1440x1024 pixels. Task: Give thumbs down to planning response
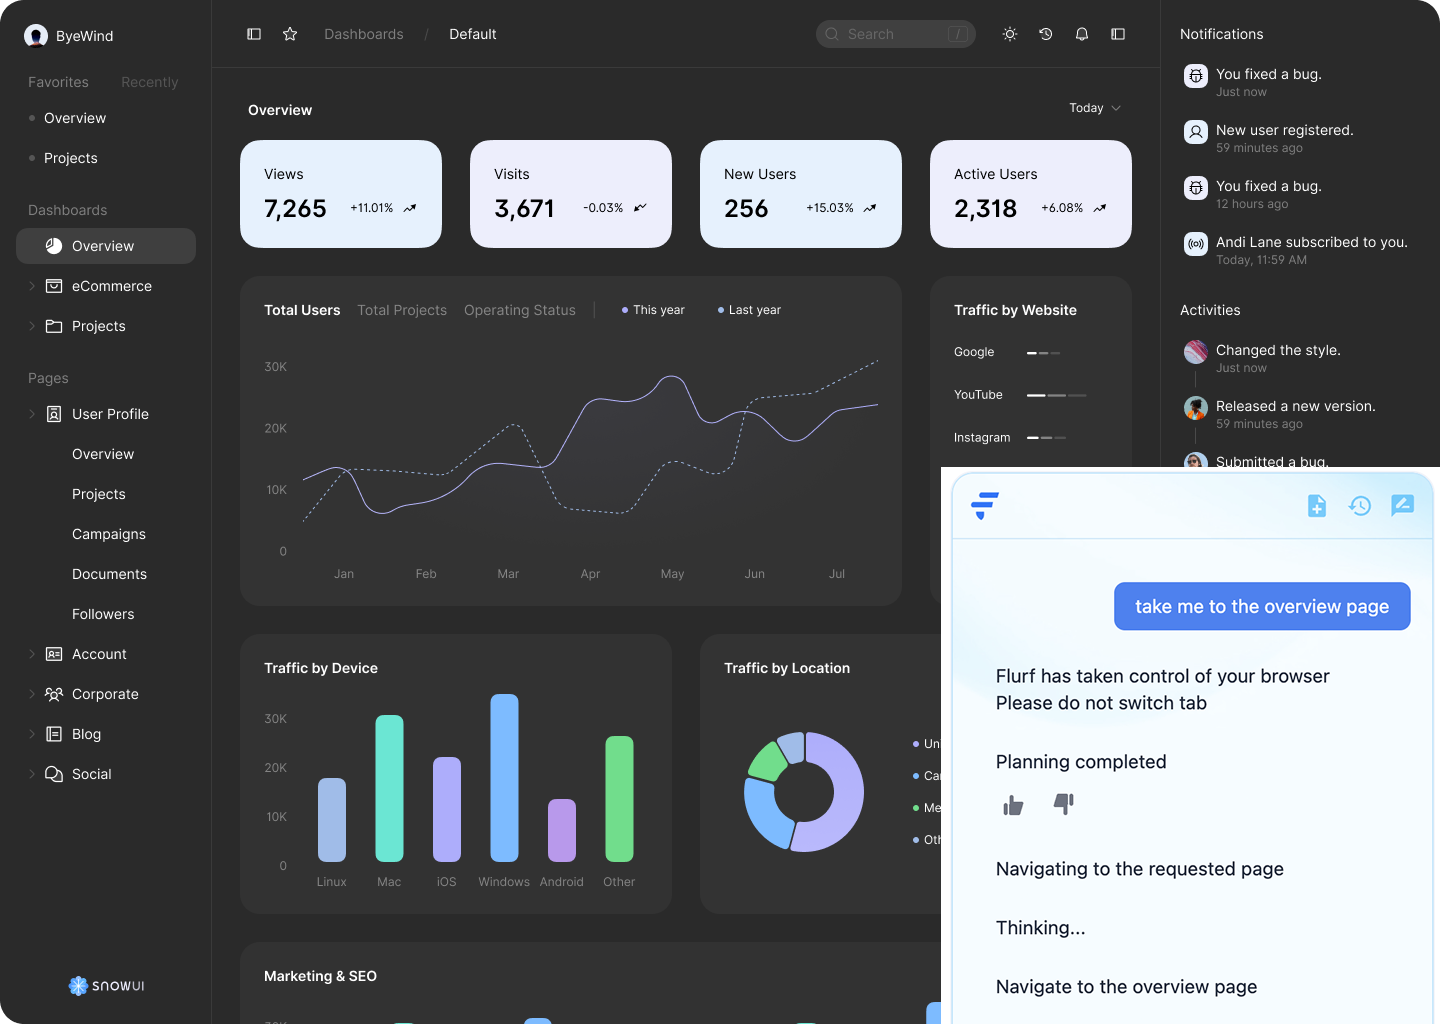tap(1063, 803)
